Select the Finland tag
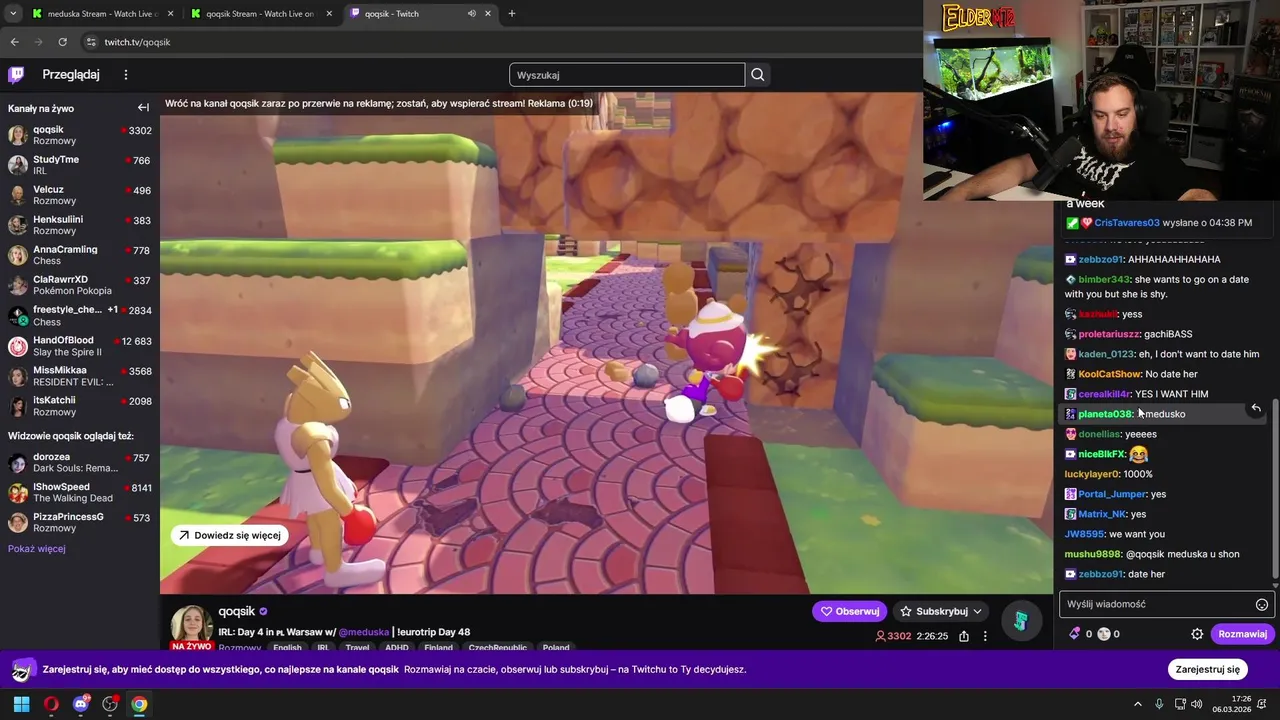The image size is (1280, 720). pyautogui.click(x=438, y=648)
